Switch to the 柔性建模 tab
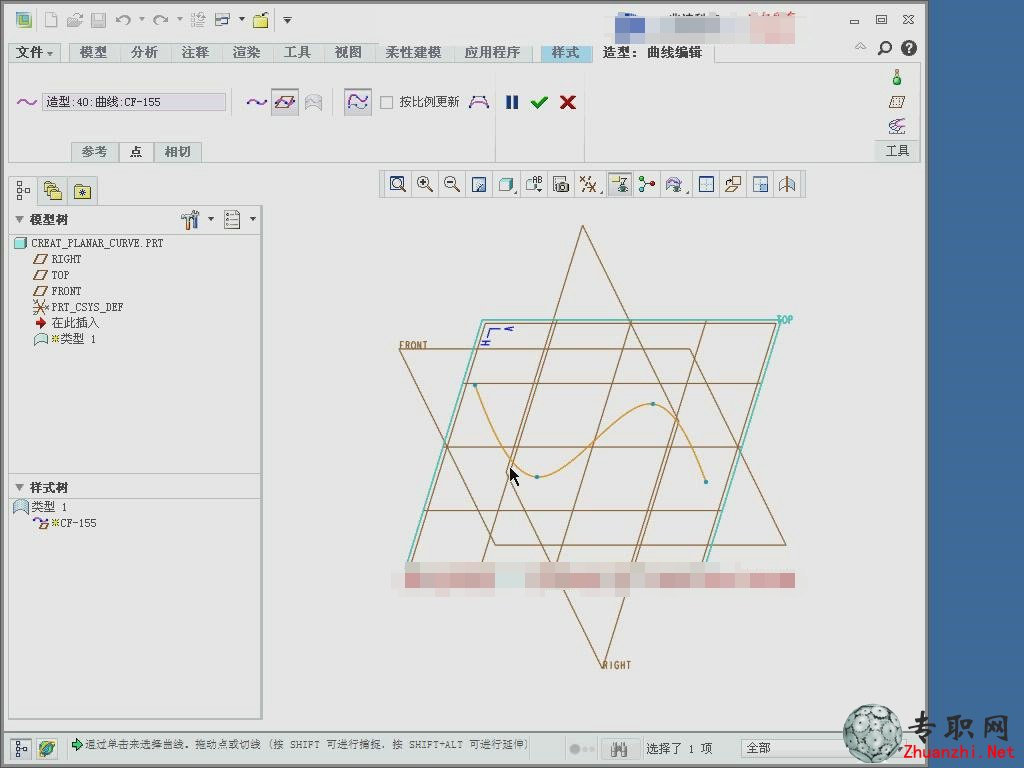This screenshot has width=1024, height=768. pos(413,52)
